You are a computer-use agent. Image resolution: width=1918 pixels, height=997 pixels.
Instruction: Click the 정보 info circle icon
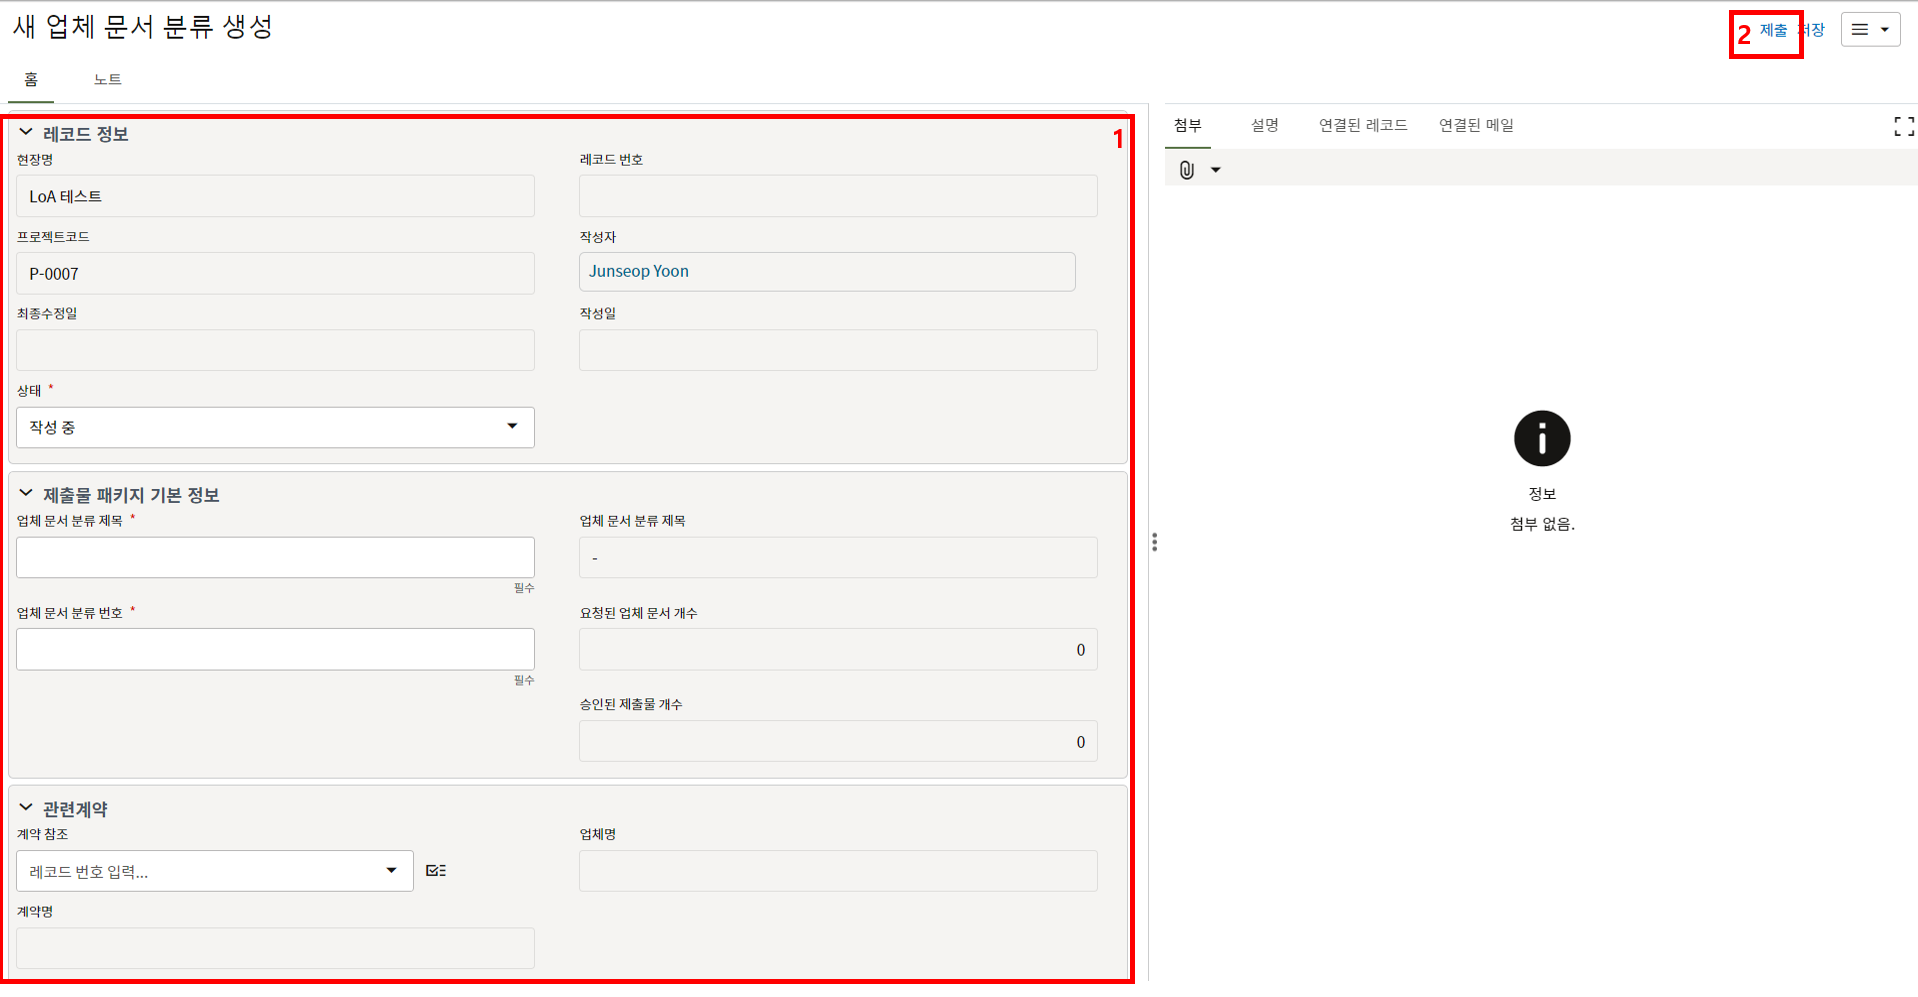tap(1541, 438)
